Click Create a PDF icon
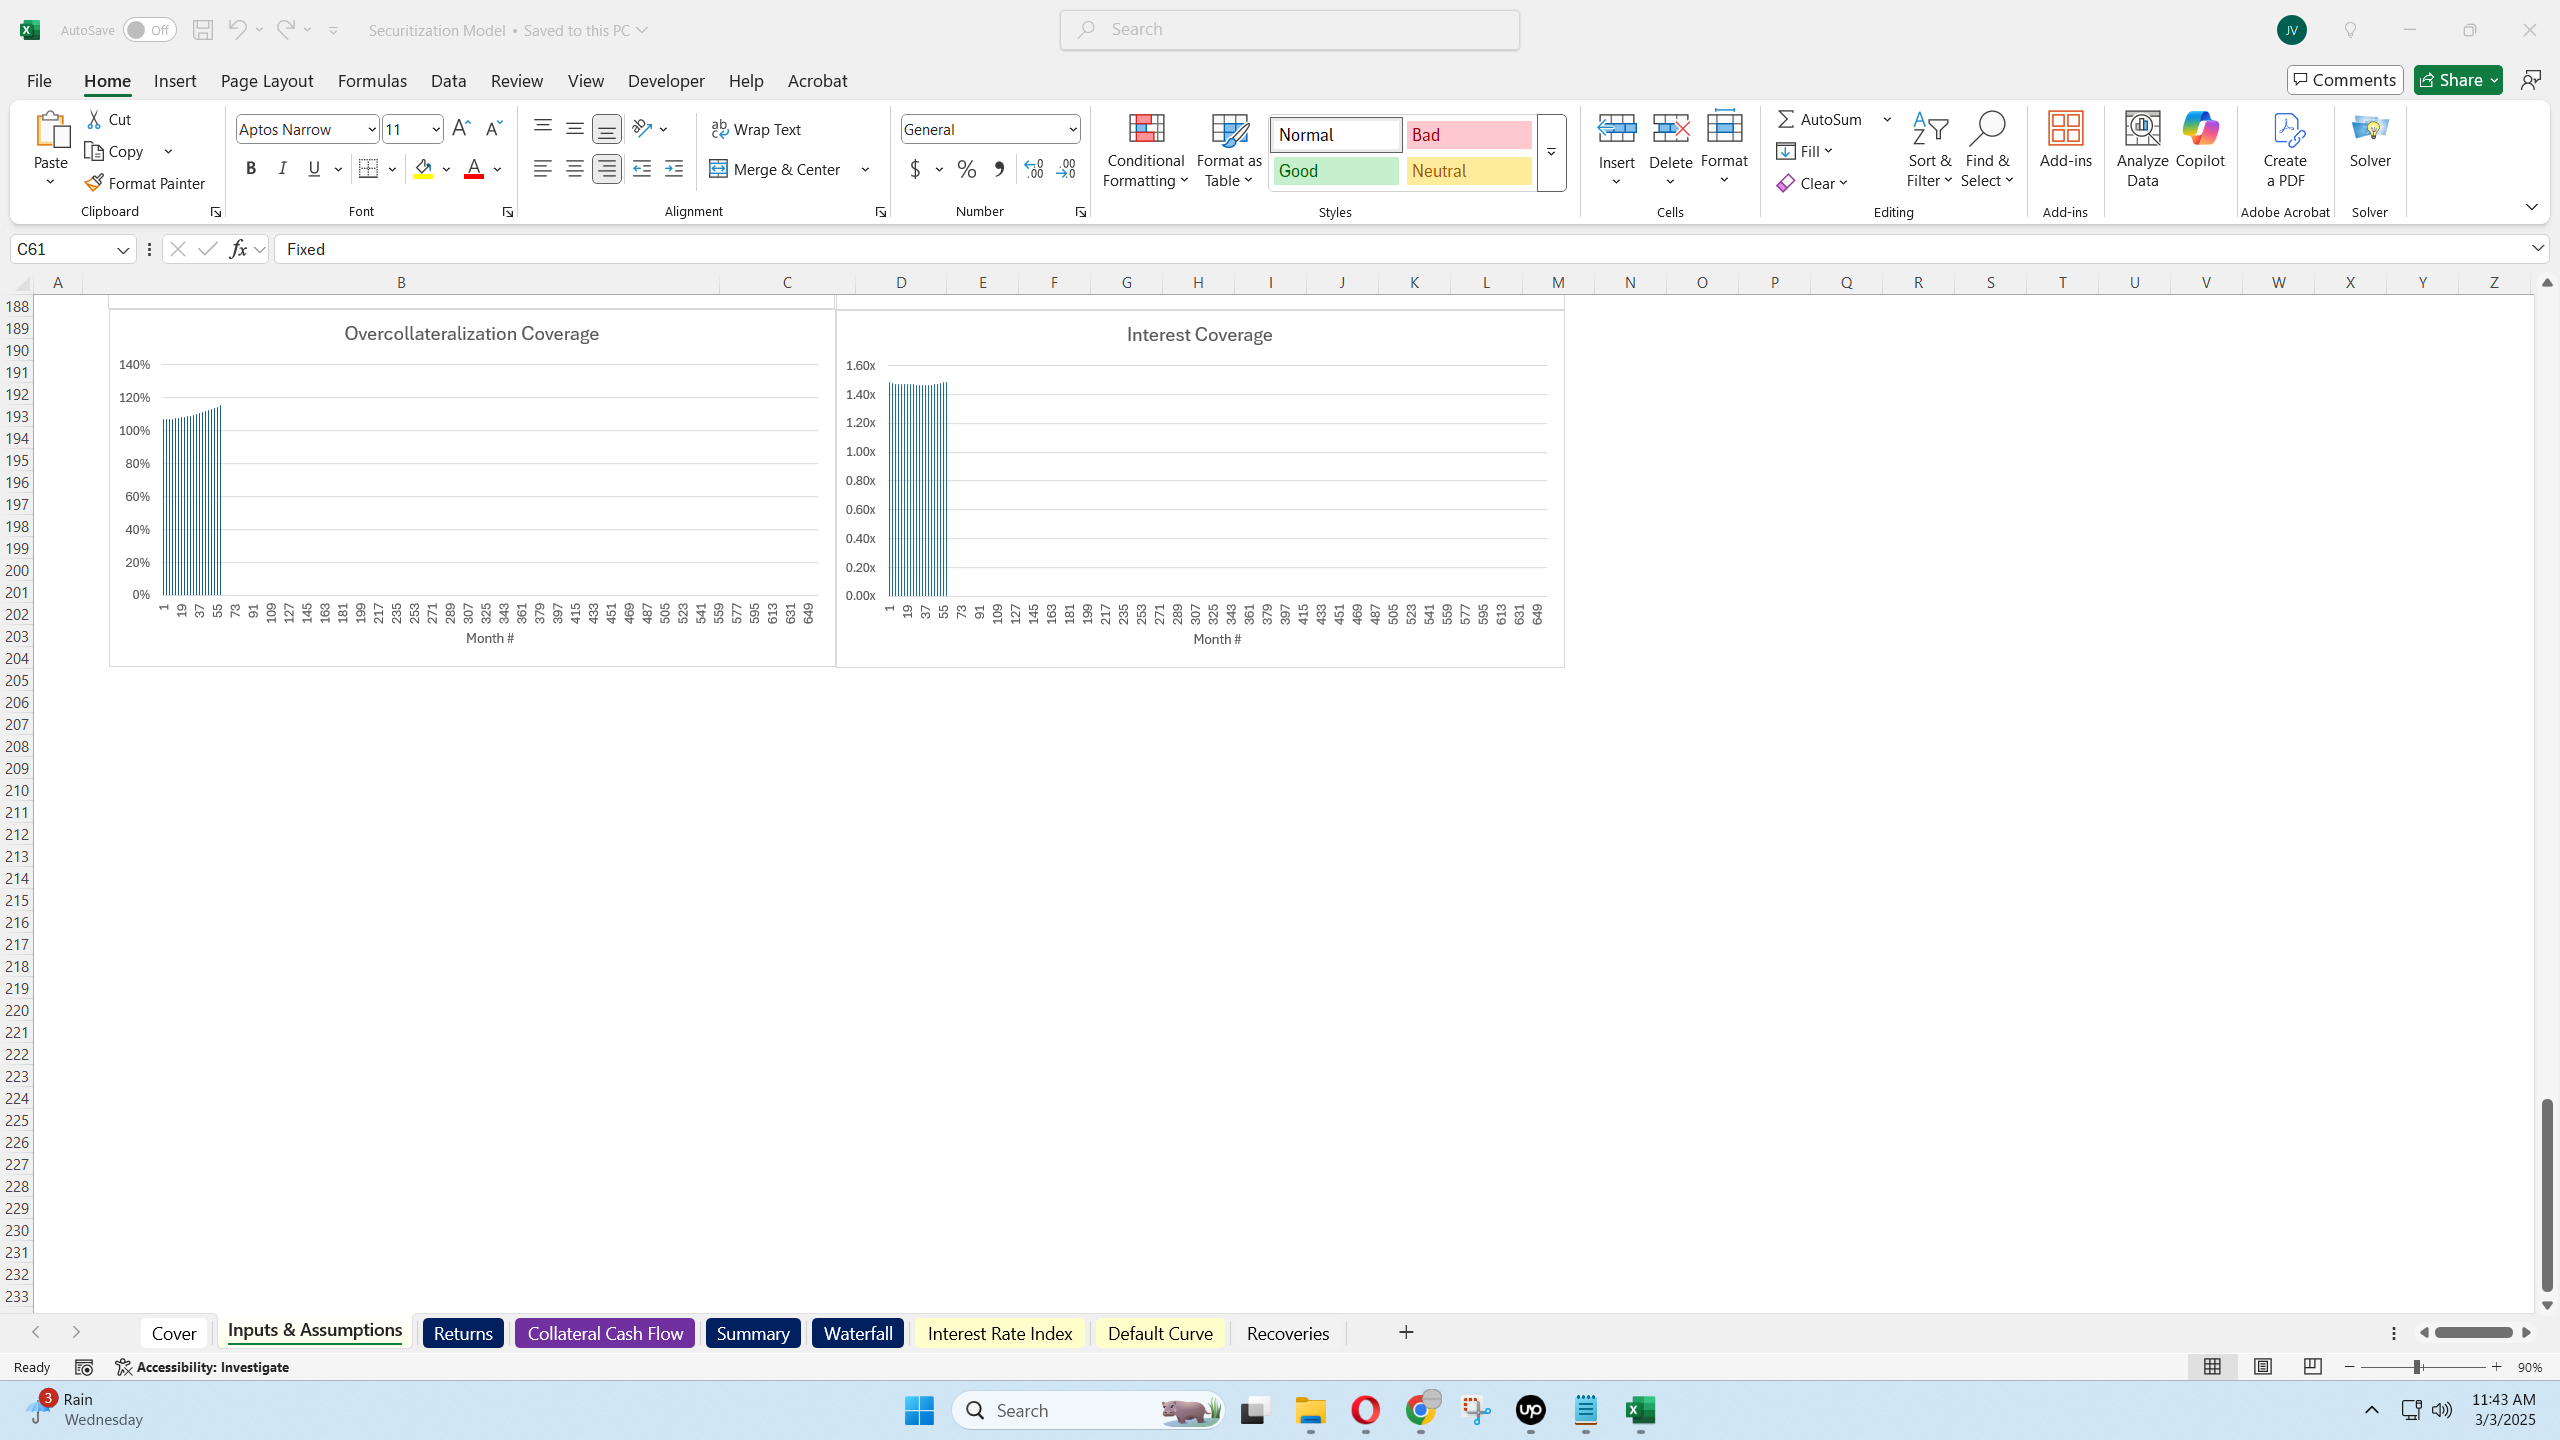The width and height of the screenshot is (2560, 1440). pyautogui.click(x=2285, y=150)
